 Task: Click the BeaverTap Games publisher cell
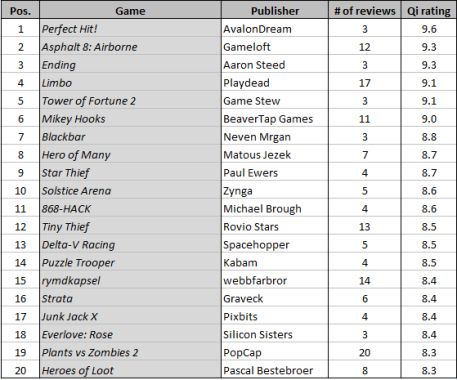click(275, 119)
